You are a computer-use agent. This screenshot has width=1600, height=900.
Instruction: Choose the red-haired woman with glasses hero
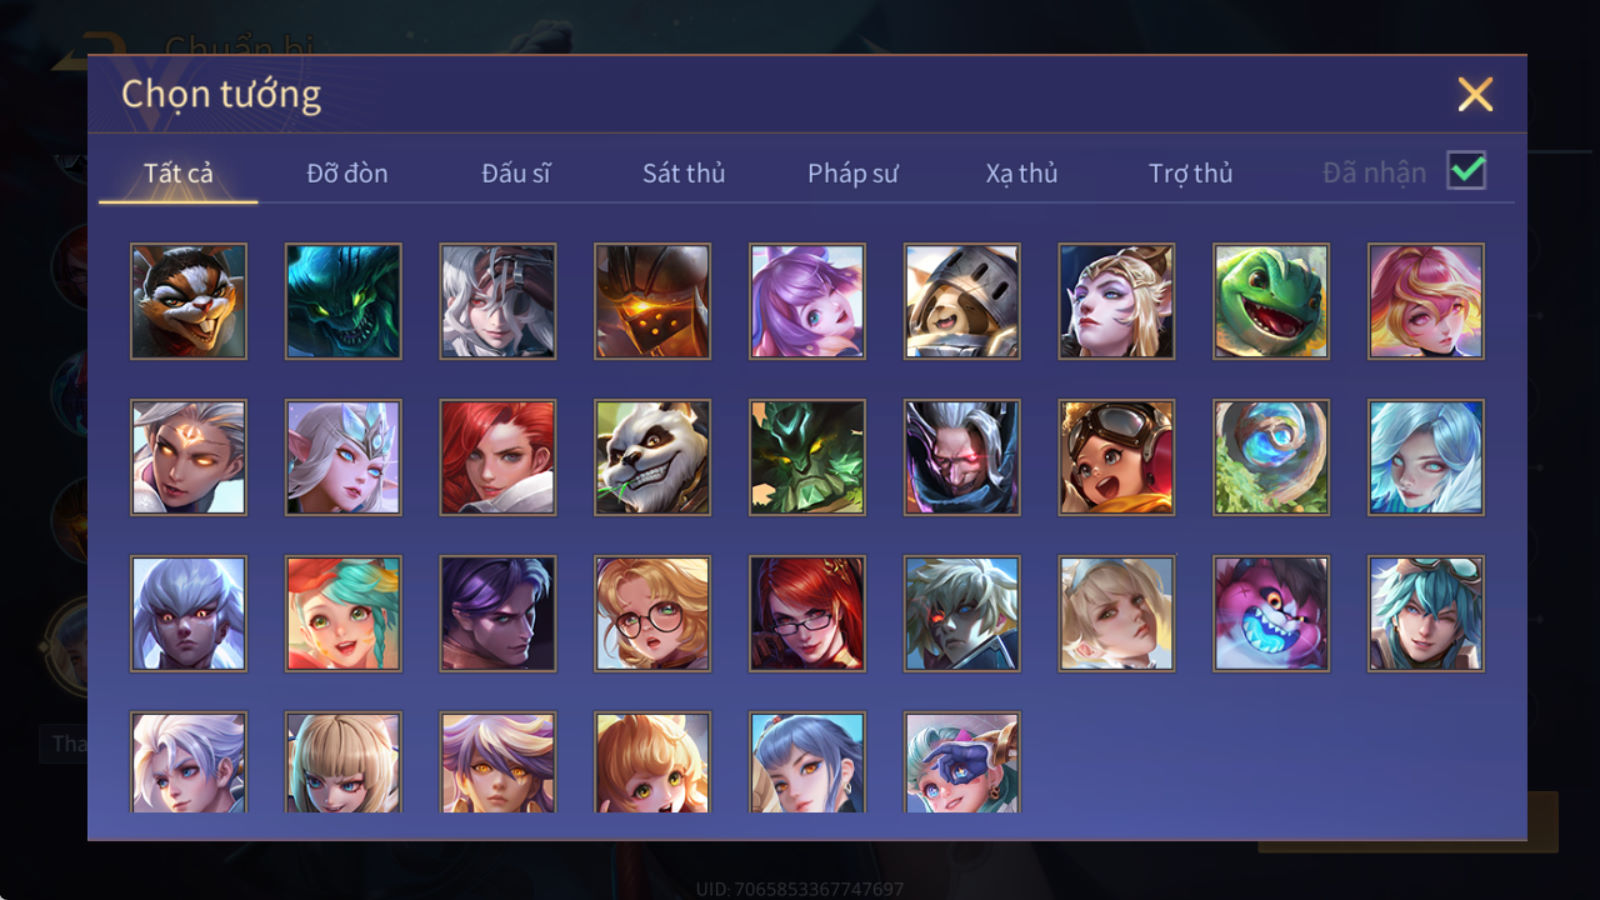point(807,613)
